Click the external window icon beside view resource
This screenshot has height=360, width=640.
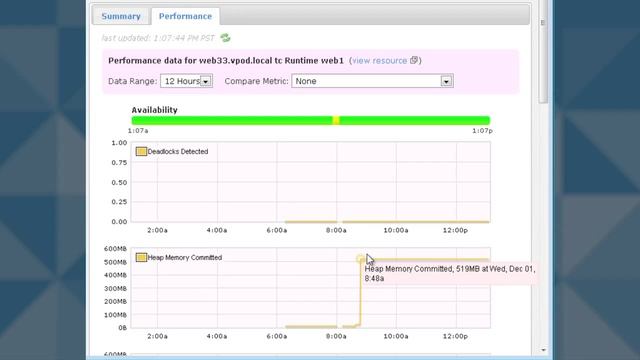(414, 60)
